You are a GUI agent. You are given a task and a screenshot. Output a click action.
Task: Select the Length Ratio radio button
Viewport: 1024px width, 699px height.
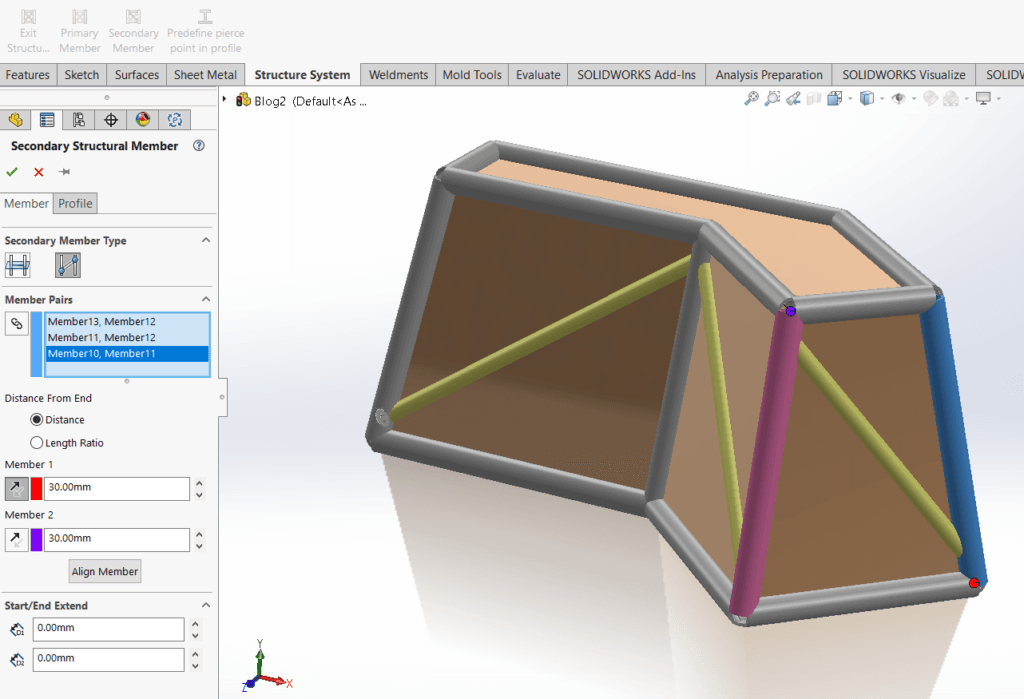[x=37, y=443]
